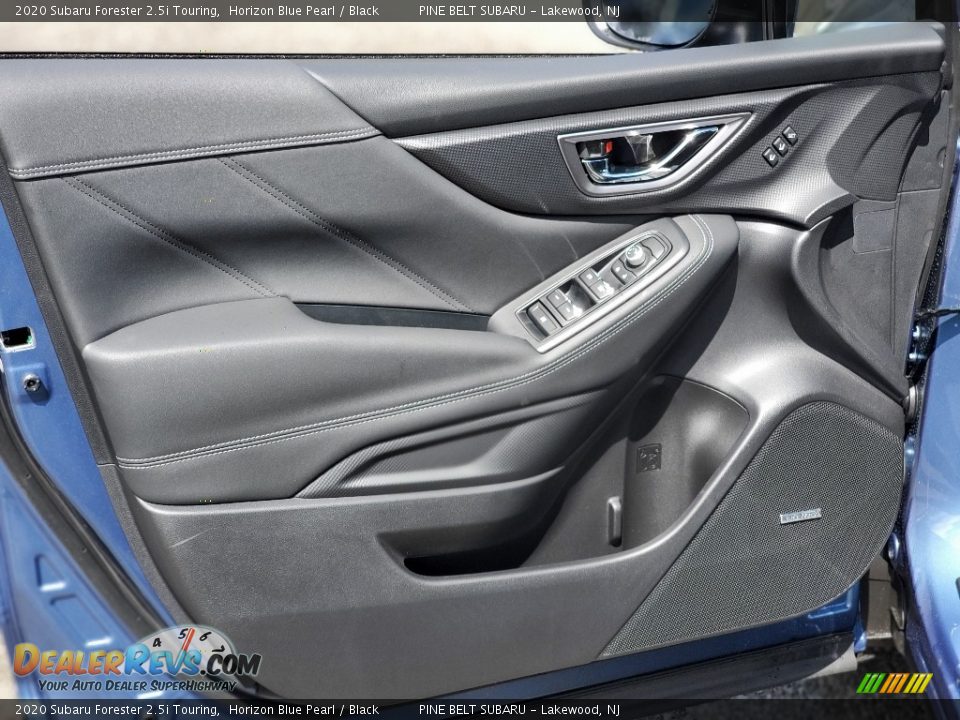960x720 pixels.
Task: Click the tachometer gauge graphic in the watermark
Action: (x=187, y=642)
